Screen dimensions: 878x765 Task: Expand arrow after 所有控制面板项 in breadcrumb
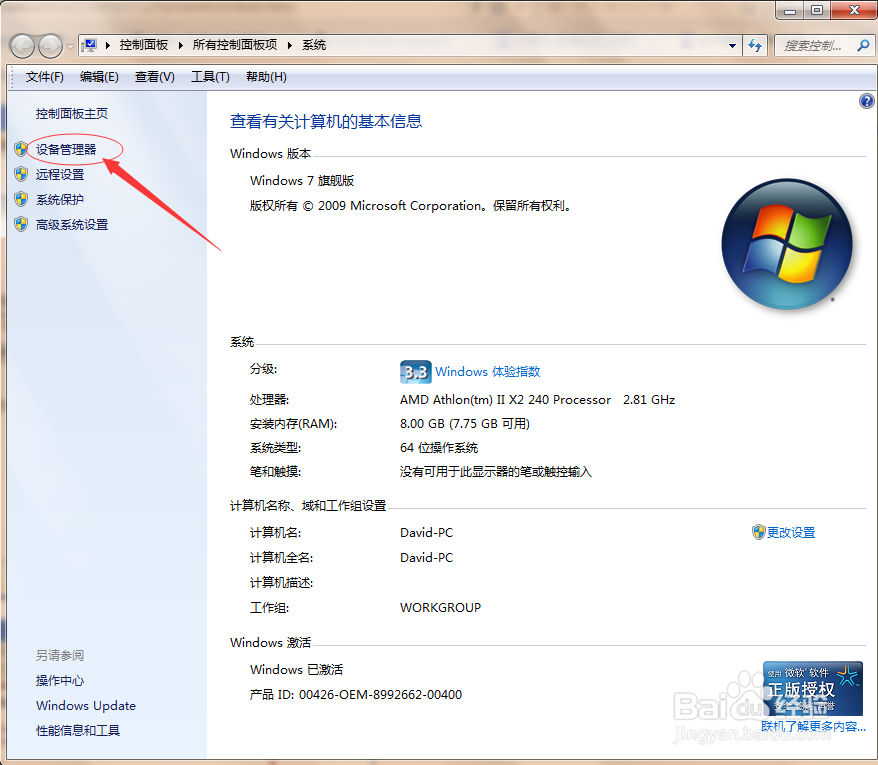tap(289, 45)
